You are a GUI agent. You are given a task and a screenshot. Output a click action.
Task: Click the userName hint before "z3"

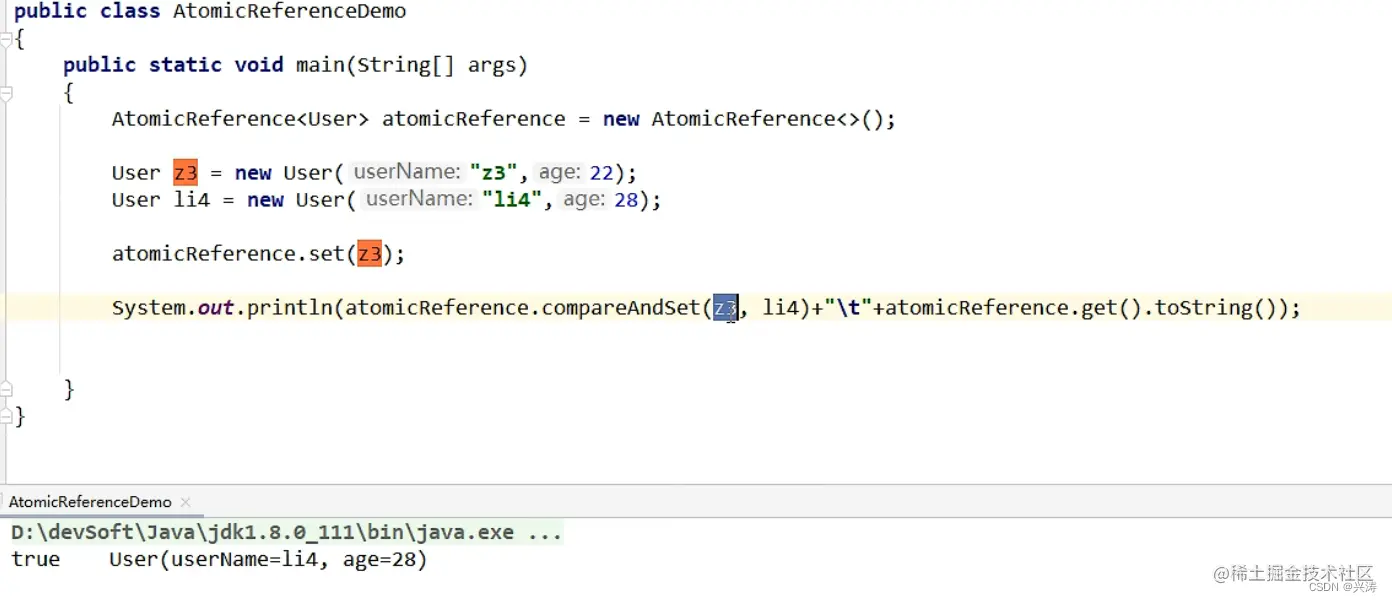(408, 172)
